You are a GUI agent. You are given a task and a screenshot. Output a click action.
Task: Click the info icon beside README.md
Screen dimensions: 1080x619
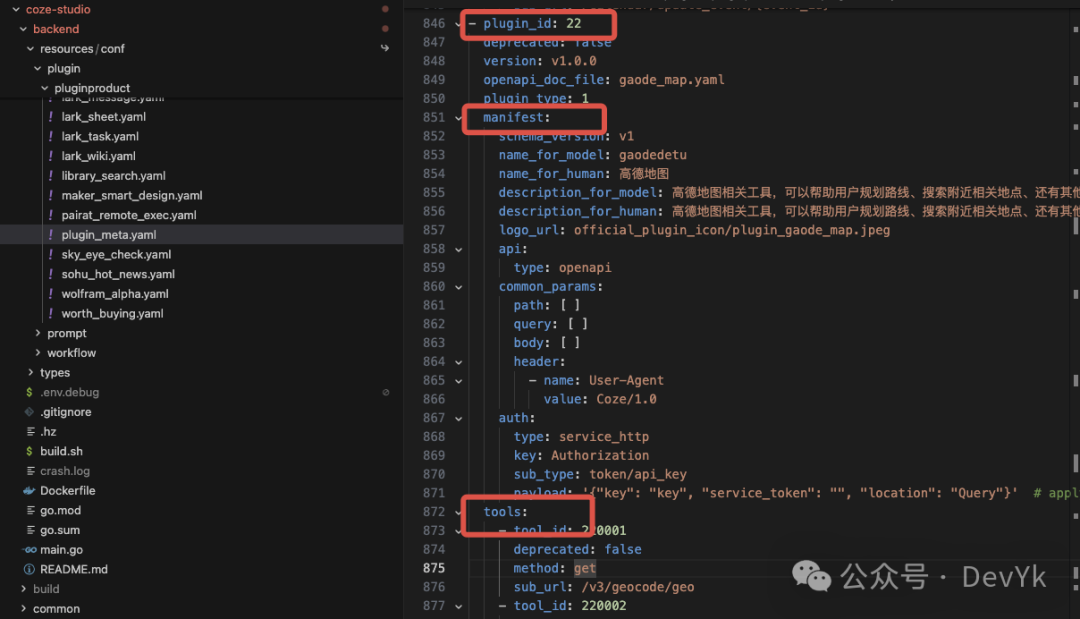29,569
